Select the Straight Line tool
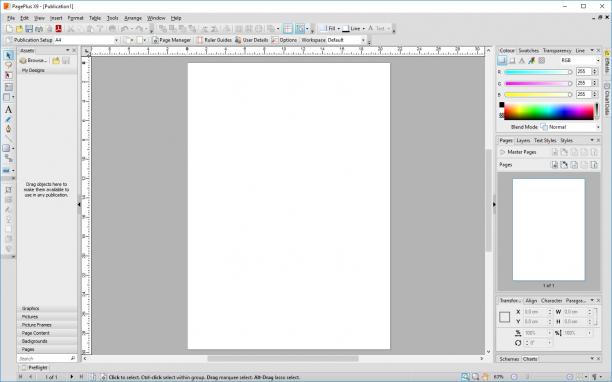This screenshot has width=612, height=382. 8,139
